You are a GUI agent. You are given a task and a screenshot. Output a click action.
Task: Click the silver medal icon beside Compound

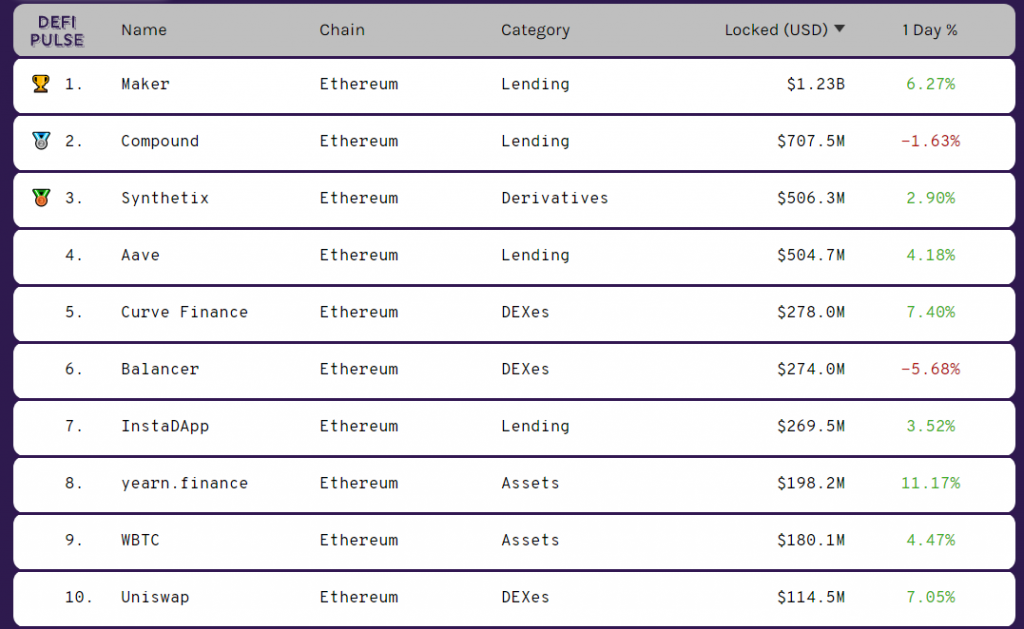tap(40, 141)
